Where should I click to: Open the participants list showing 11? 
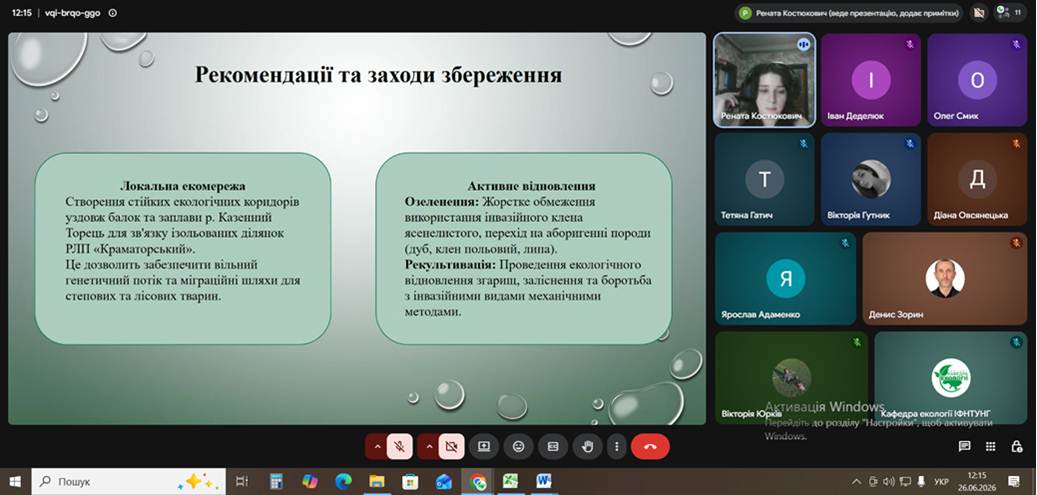tap(1012, 12)
